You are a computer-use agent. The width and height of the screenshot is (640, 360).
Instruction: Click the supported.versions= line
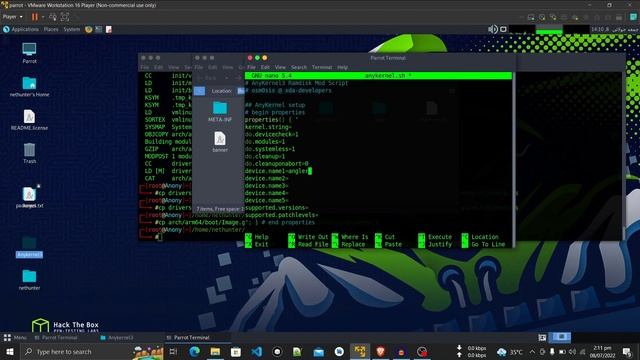click(276, 208)
